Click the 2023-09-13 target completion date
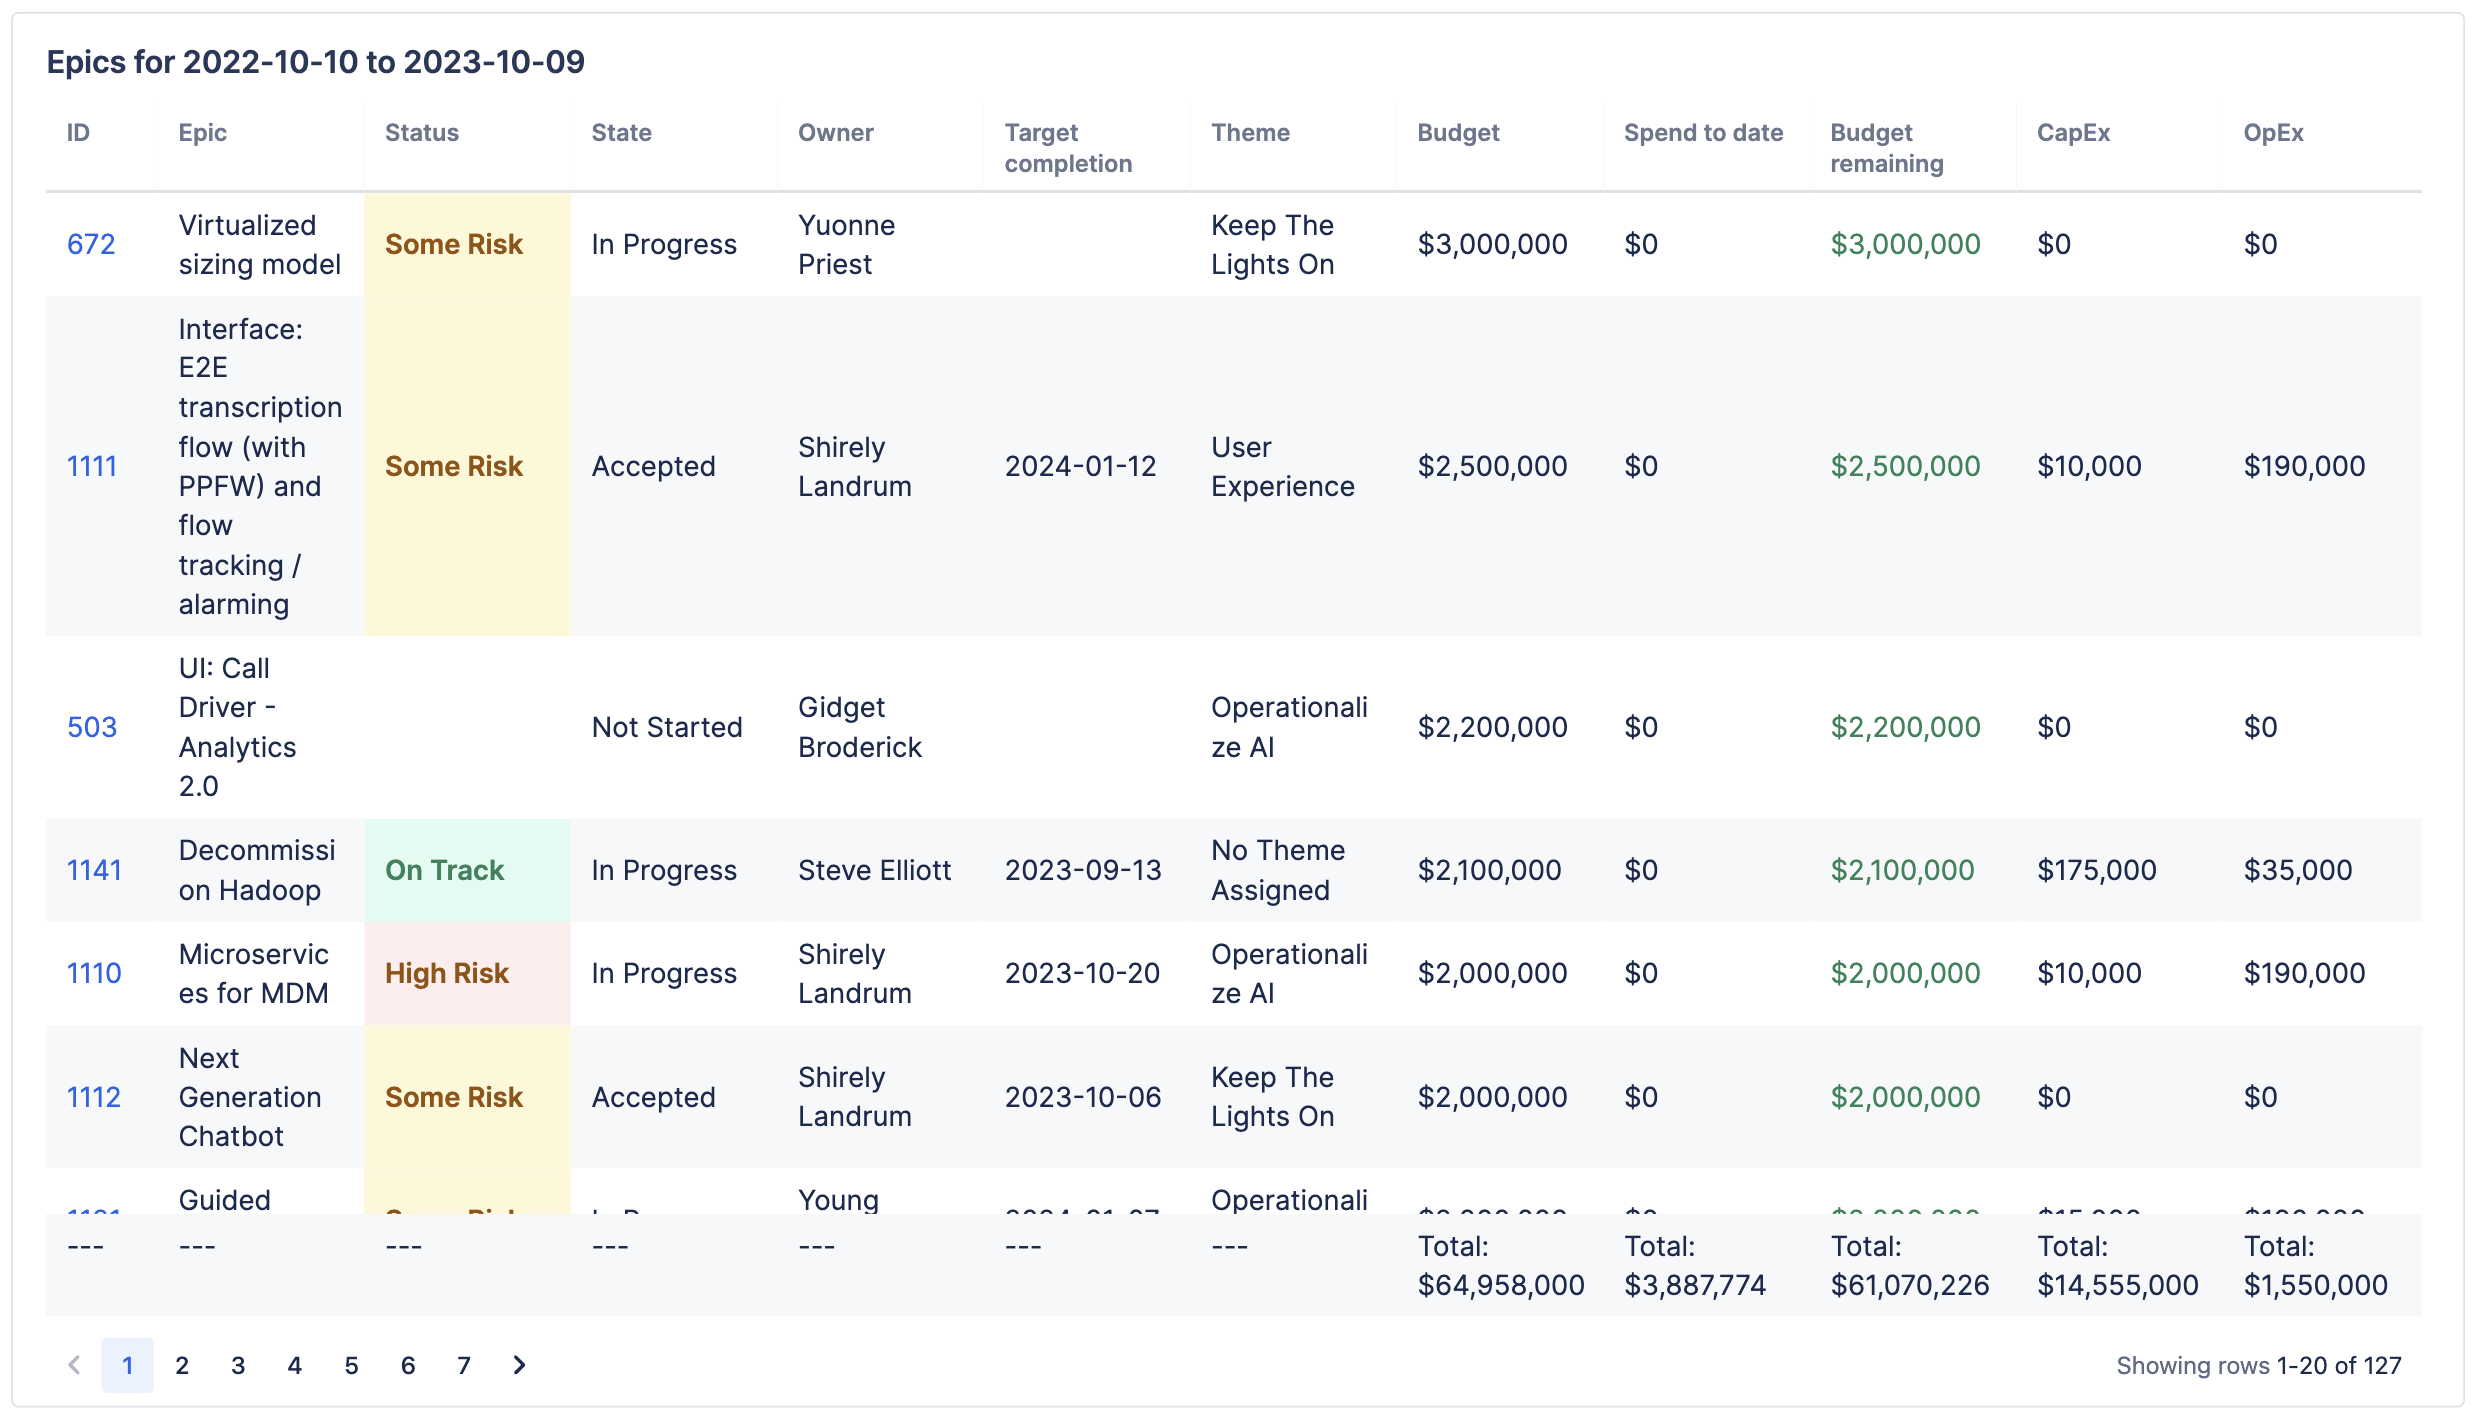Image resolution: width=2476 pixels, height=1418 pixels. [1083, 870]
